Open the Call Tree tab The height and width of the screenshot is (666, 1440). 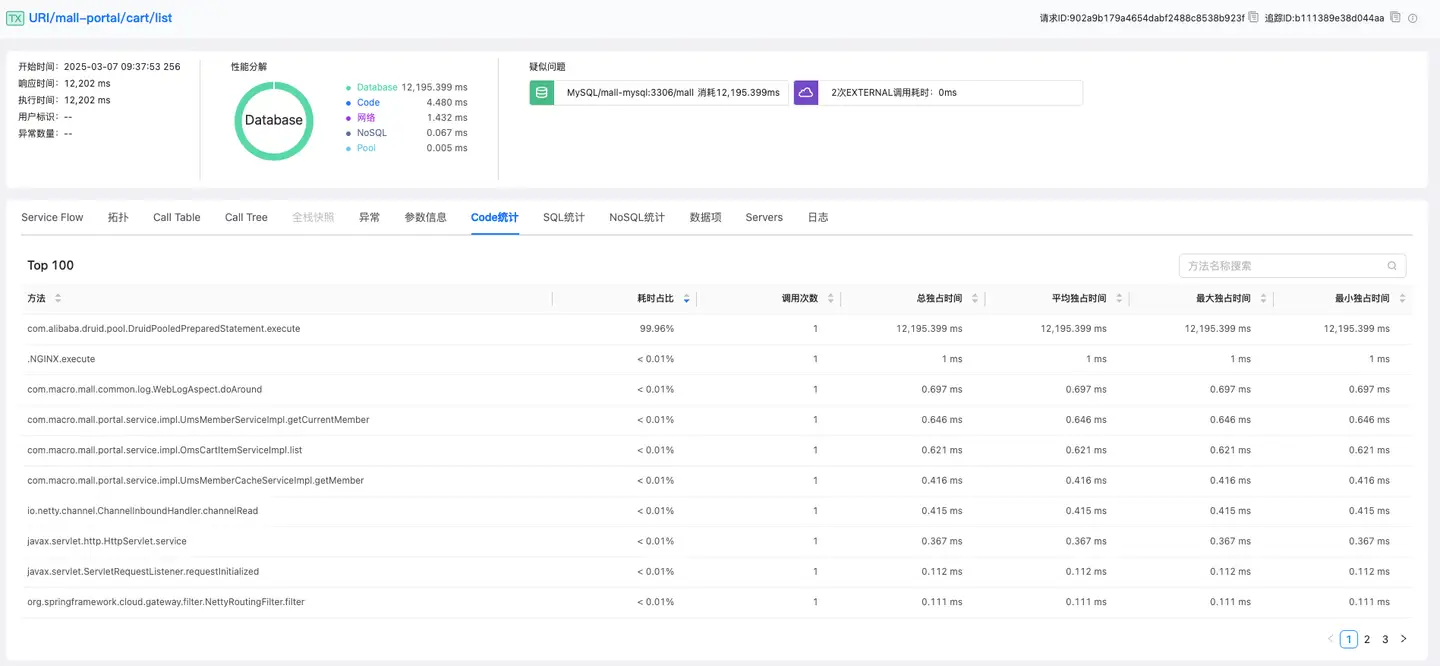pos(246,217)
